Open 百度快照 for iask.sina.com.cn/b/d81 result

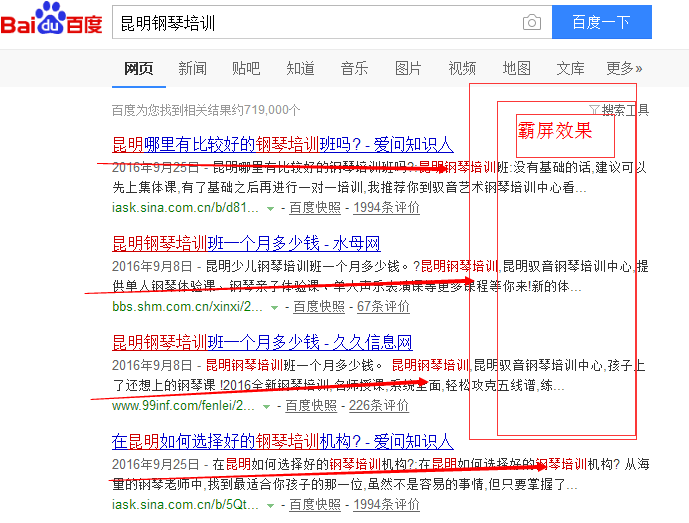coord(315,207)
